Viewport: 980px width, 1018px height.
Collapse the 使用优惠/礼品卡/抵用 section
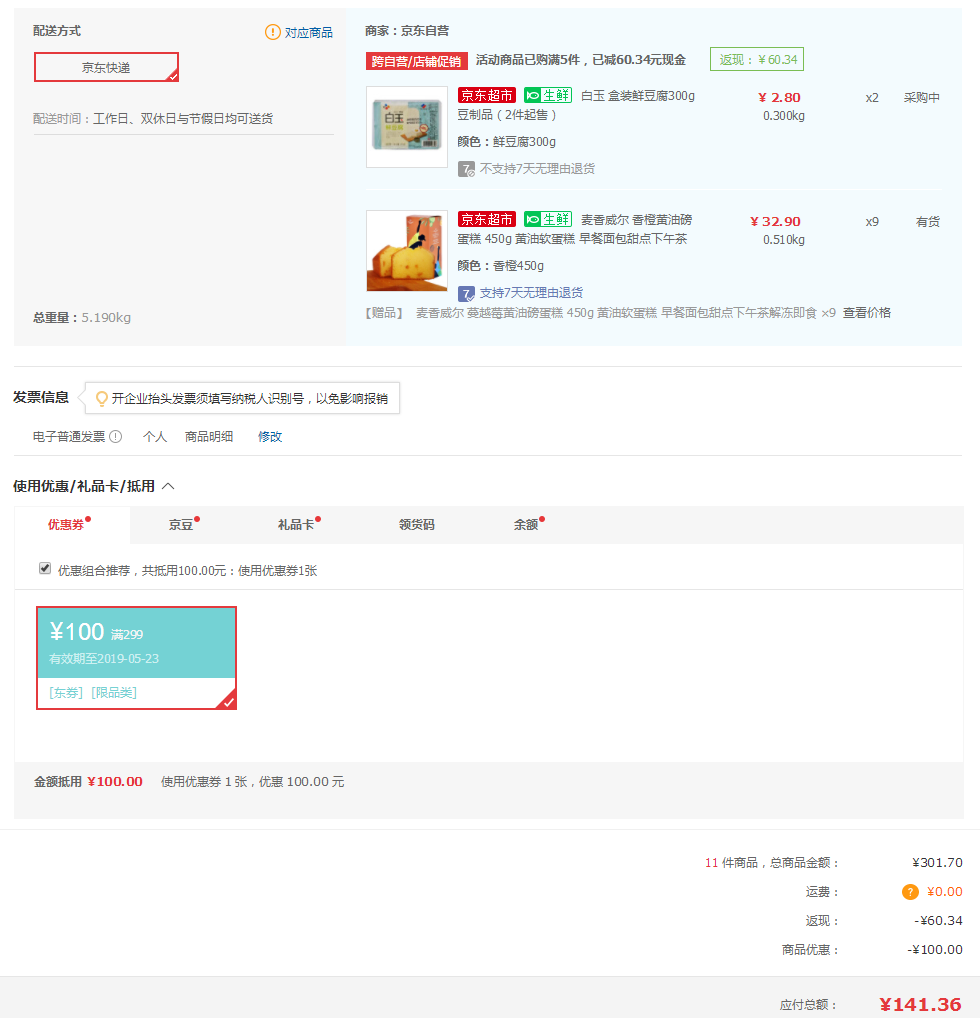[x=168, y=486]
